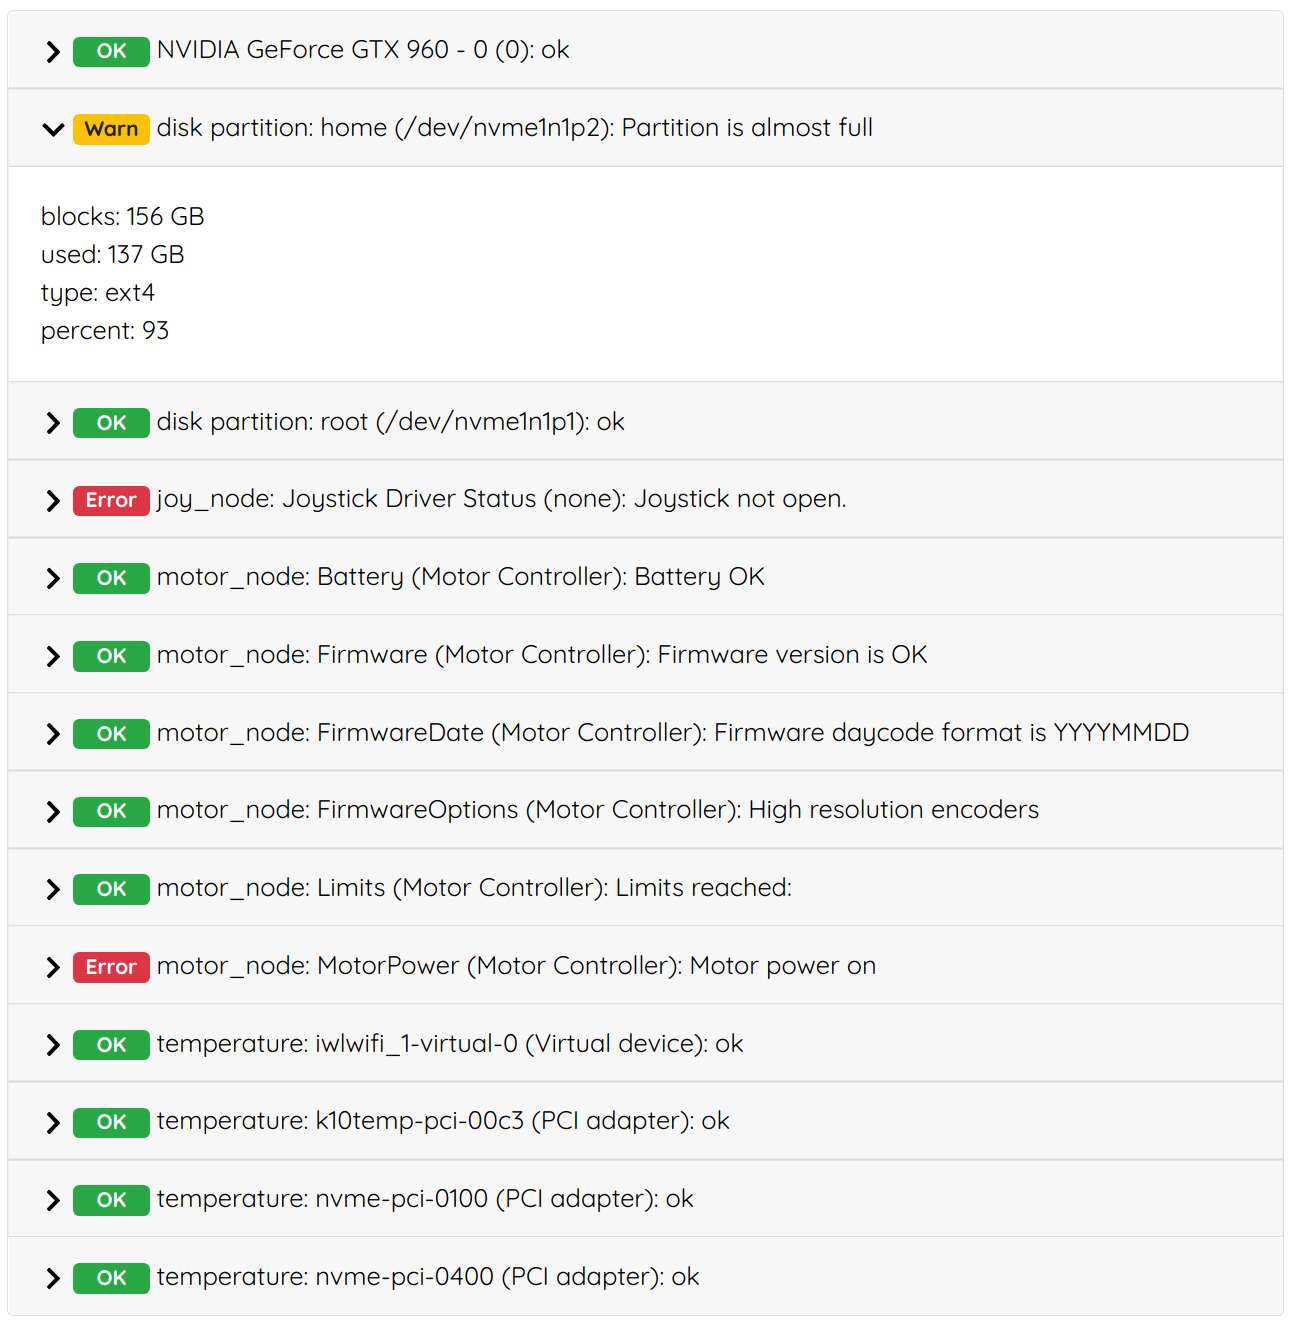Screen dimensions: 1295x1330
Task: Click the Warn badge on the home partition row
Action: click(x=111, y=128)
